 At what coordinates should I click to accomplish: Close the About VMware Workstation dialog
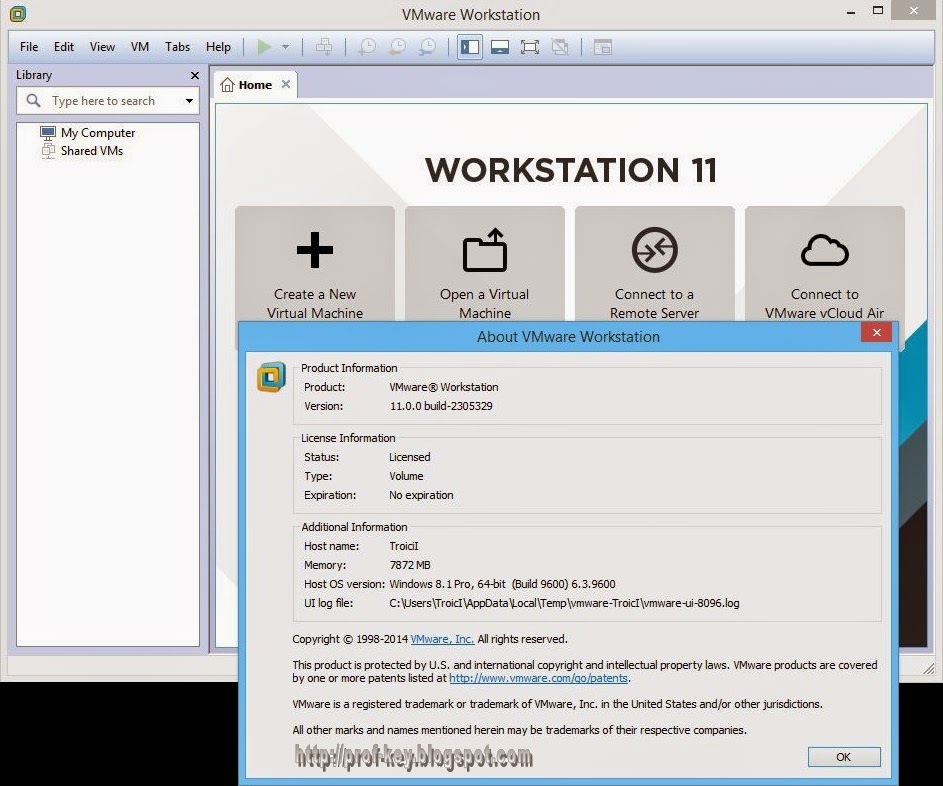click(x=876, y=333)
